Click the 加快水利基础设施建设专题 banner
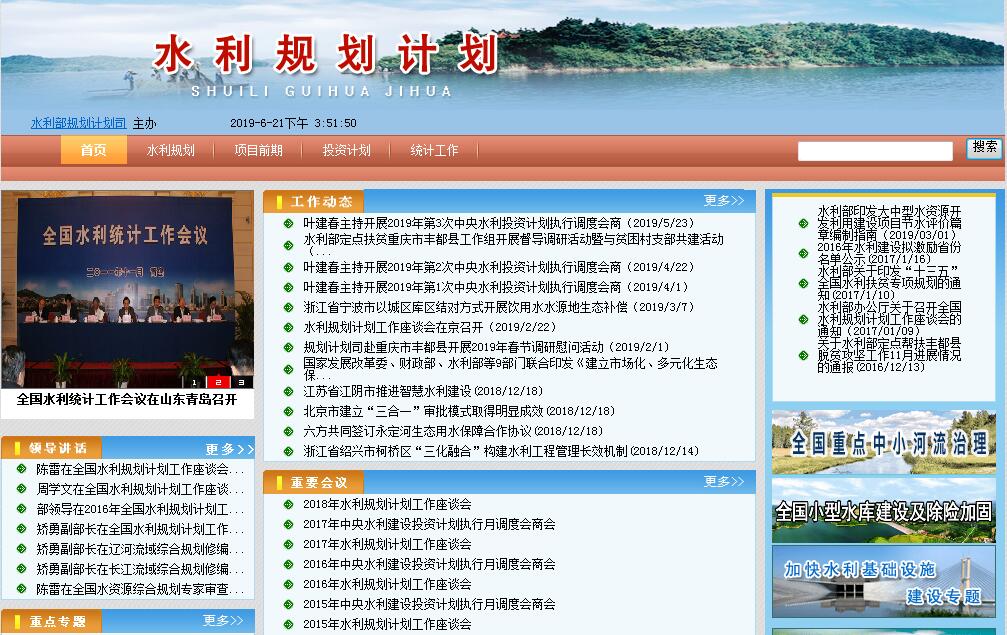 (883, 581)
